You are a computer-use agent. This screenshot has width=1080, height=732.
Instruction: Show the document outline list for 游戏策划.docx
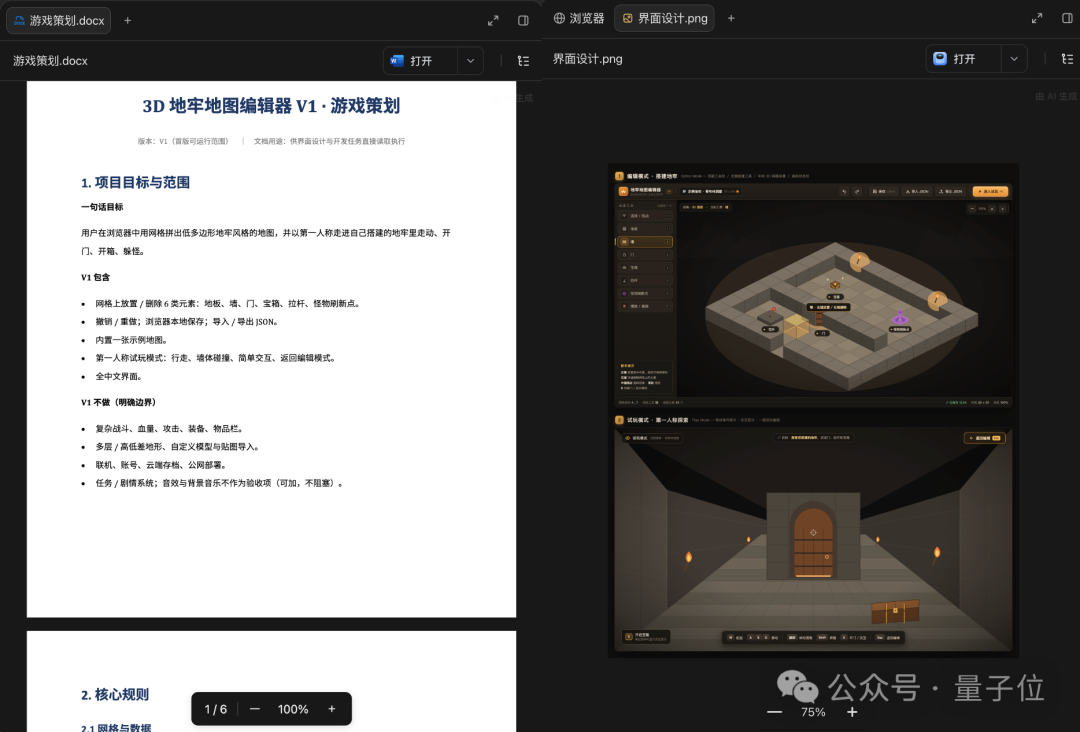pyautogui.click(x=523, y=61)
